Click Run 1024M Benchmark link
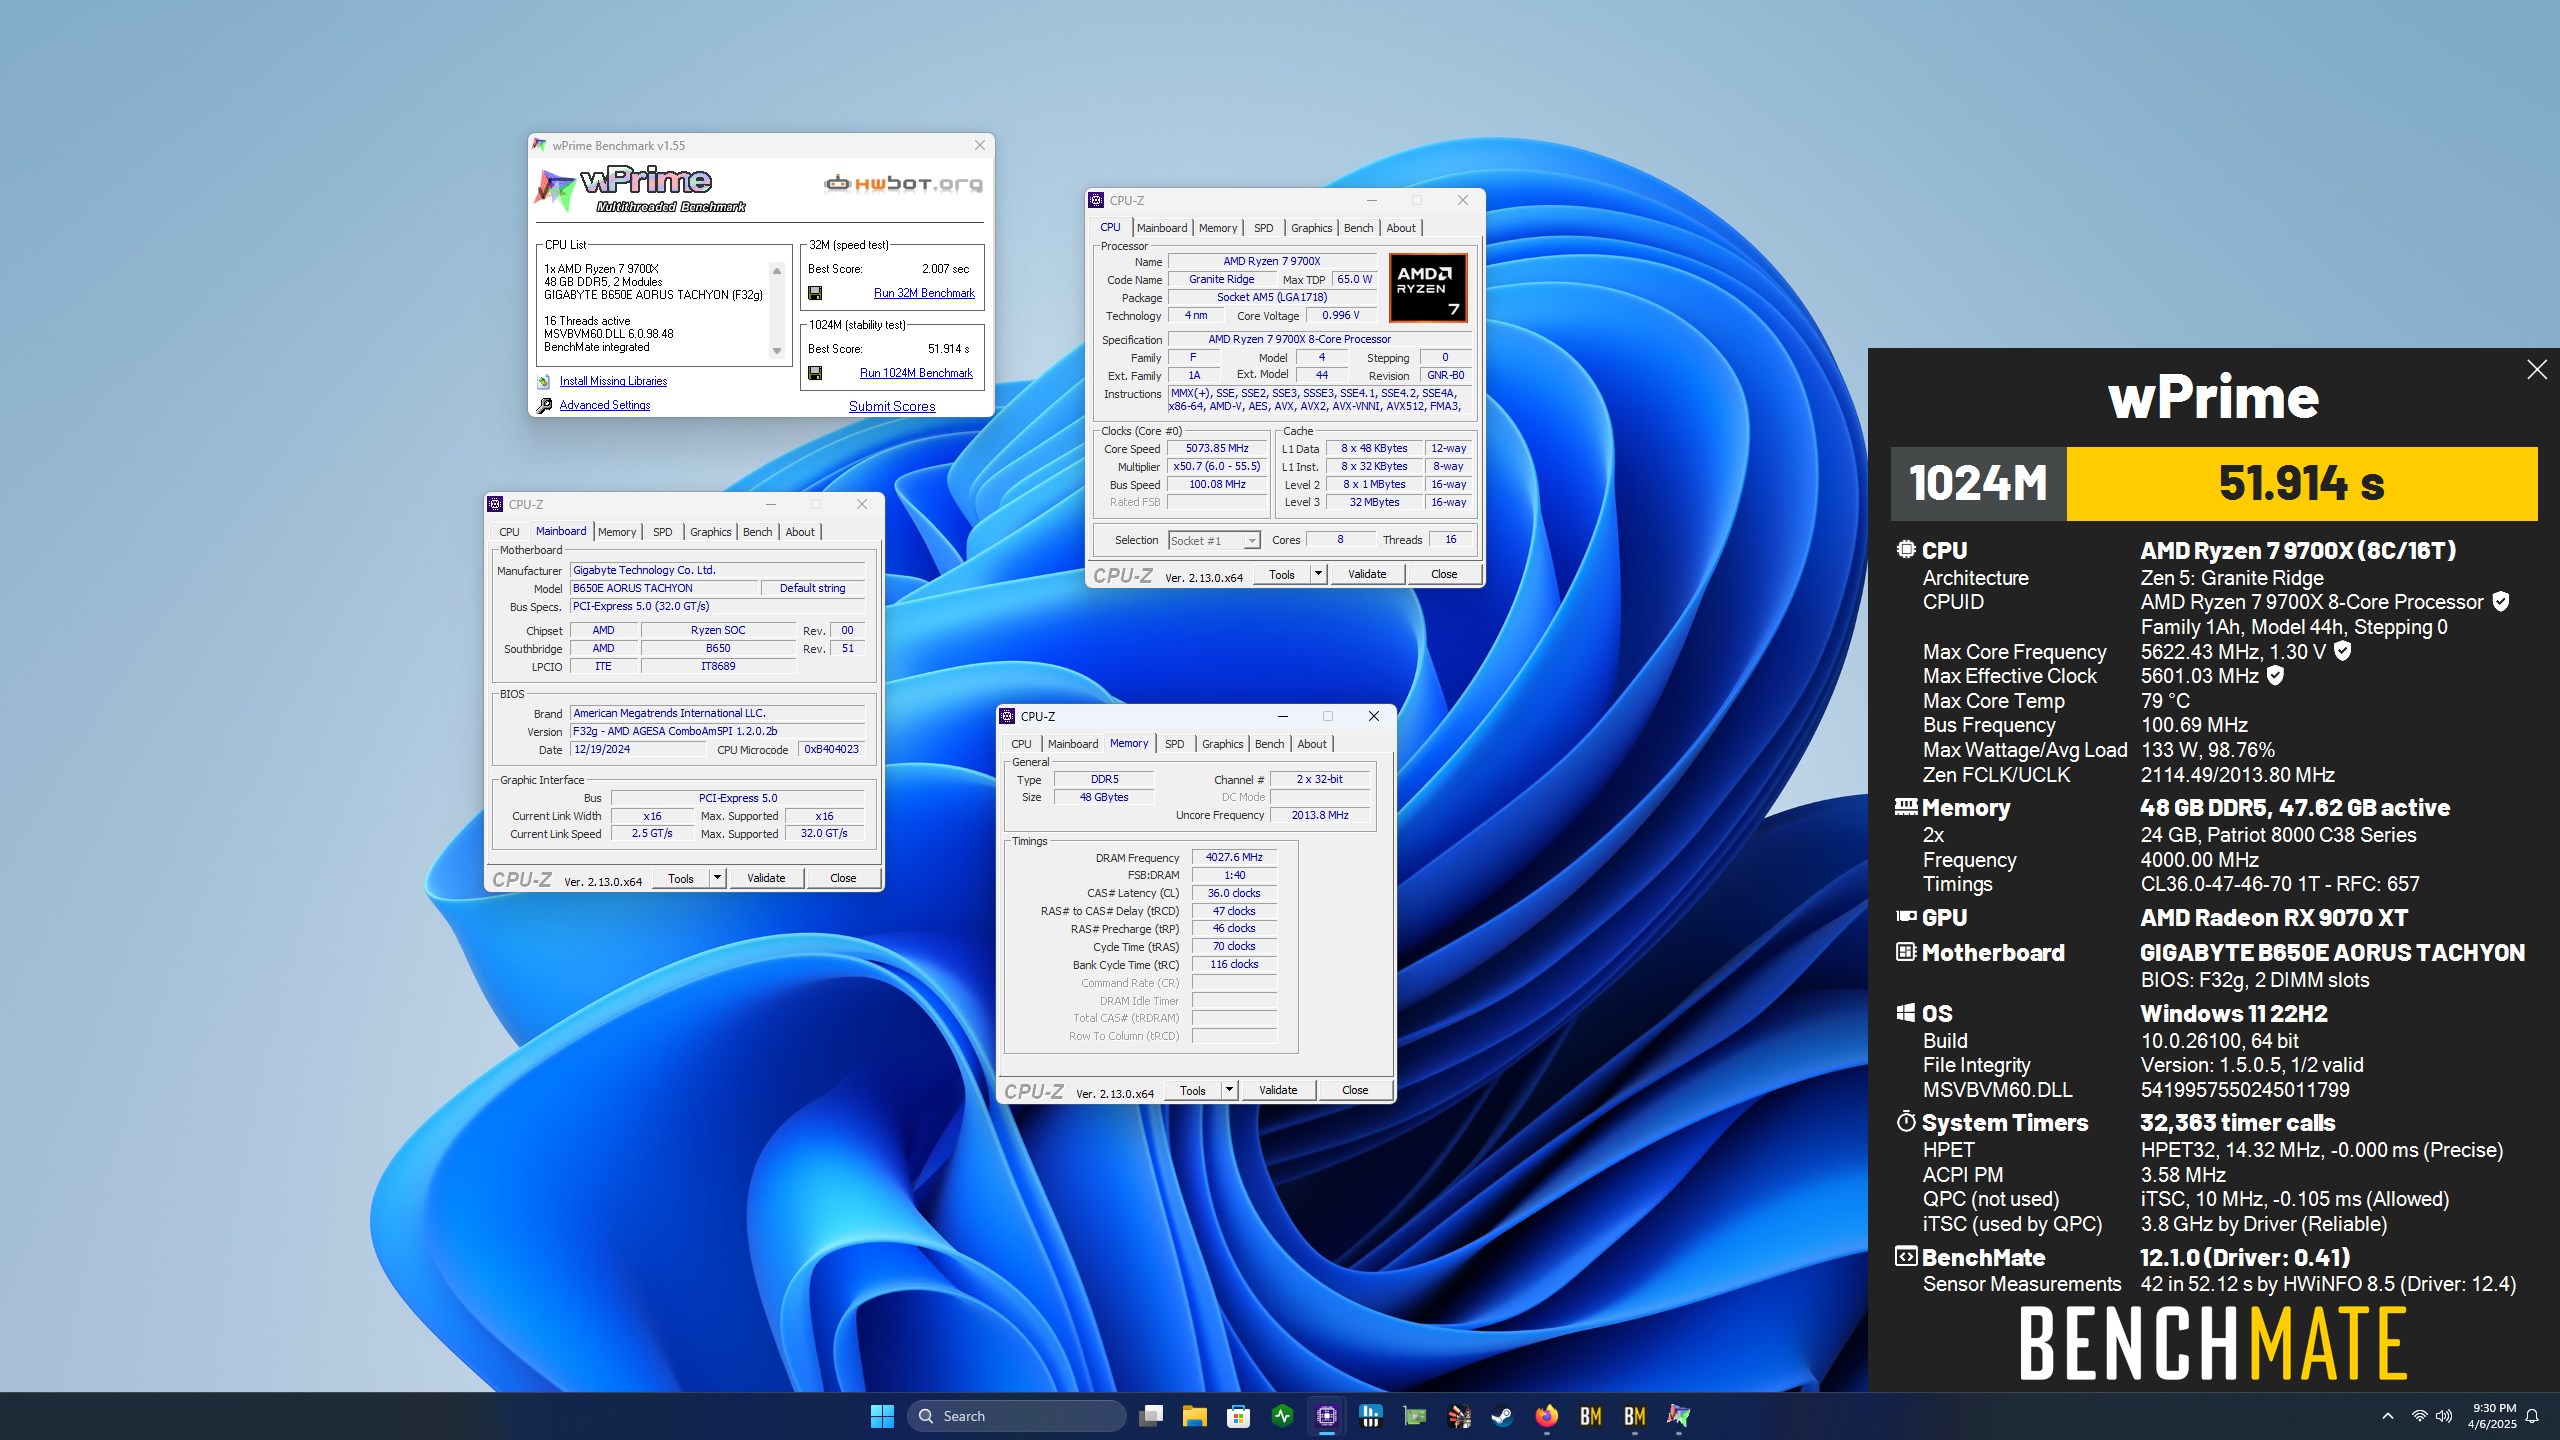The width and height of the screenshot is (2560, 1440). pyautogui.click(x=916, y=373)
